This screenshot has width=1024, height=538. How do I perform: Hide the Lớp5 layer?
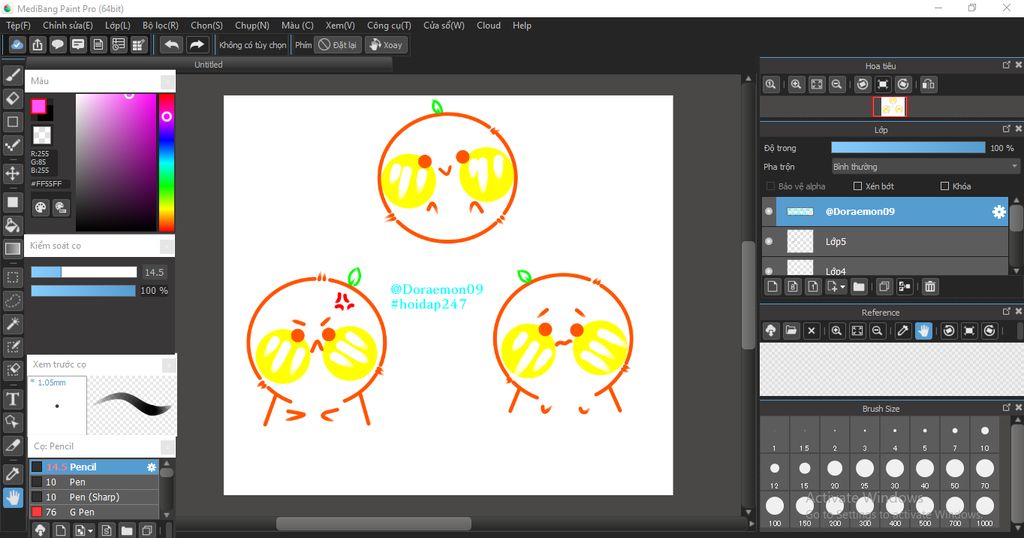[769, 242]
